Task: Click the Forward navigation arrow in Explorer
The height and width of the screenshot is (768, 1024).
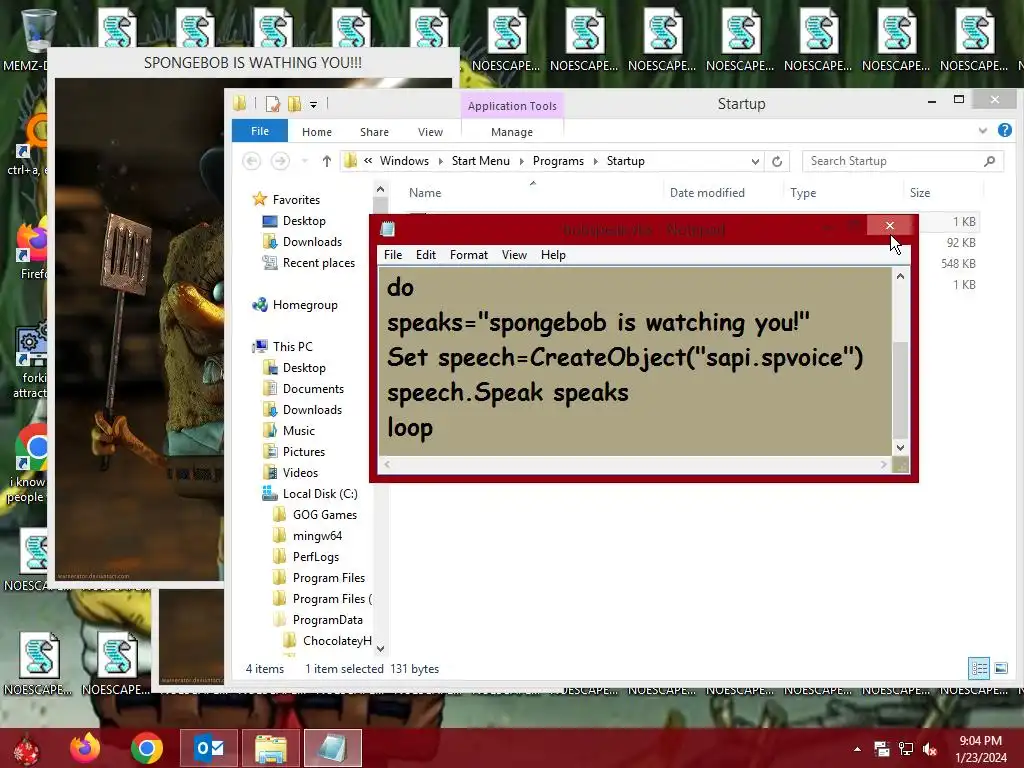Action: point(280,161)
